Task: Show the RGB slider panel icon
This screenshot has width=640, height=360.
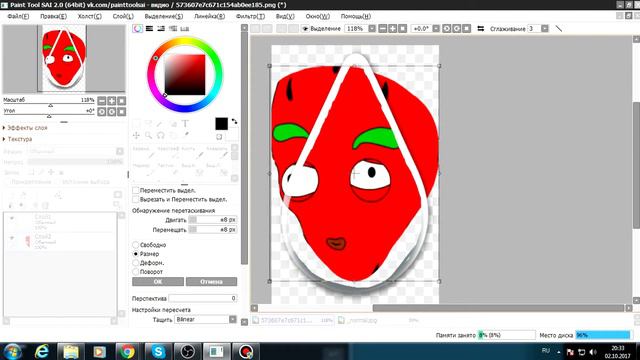Action: (149, 29)
